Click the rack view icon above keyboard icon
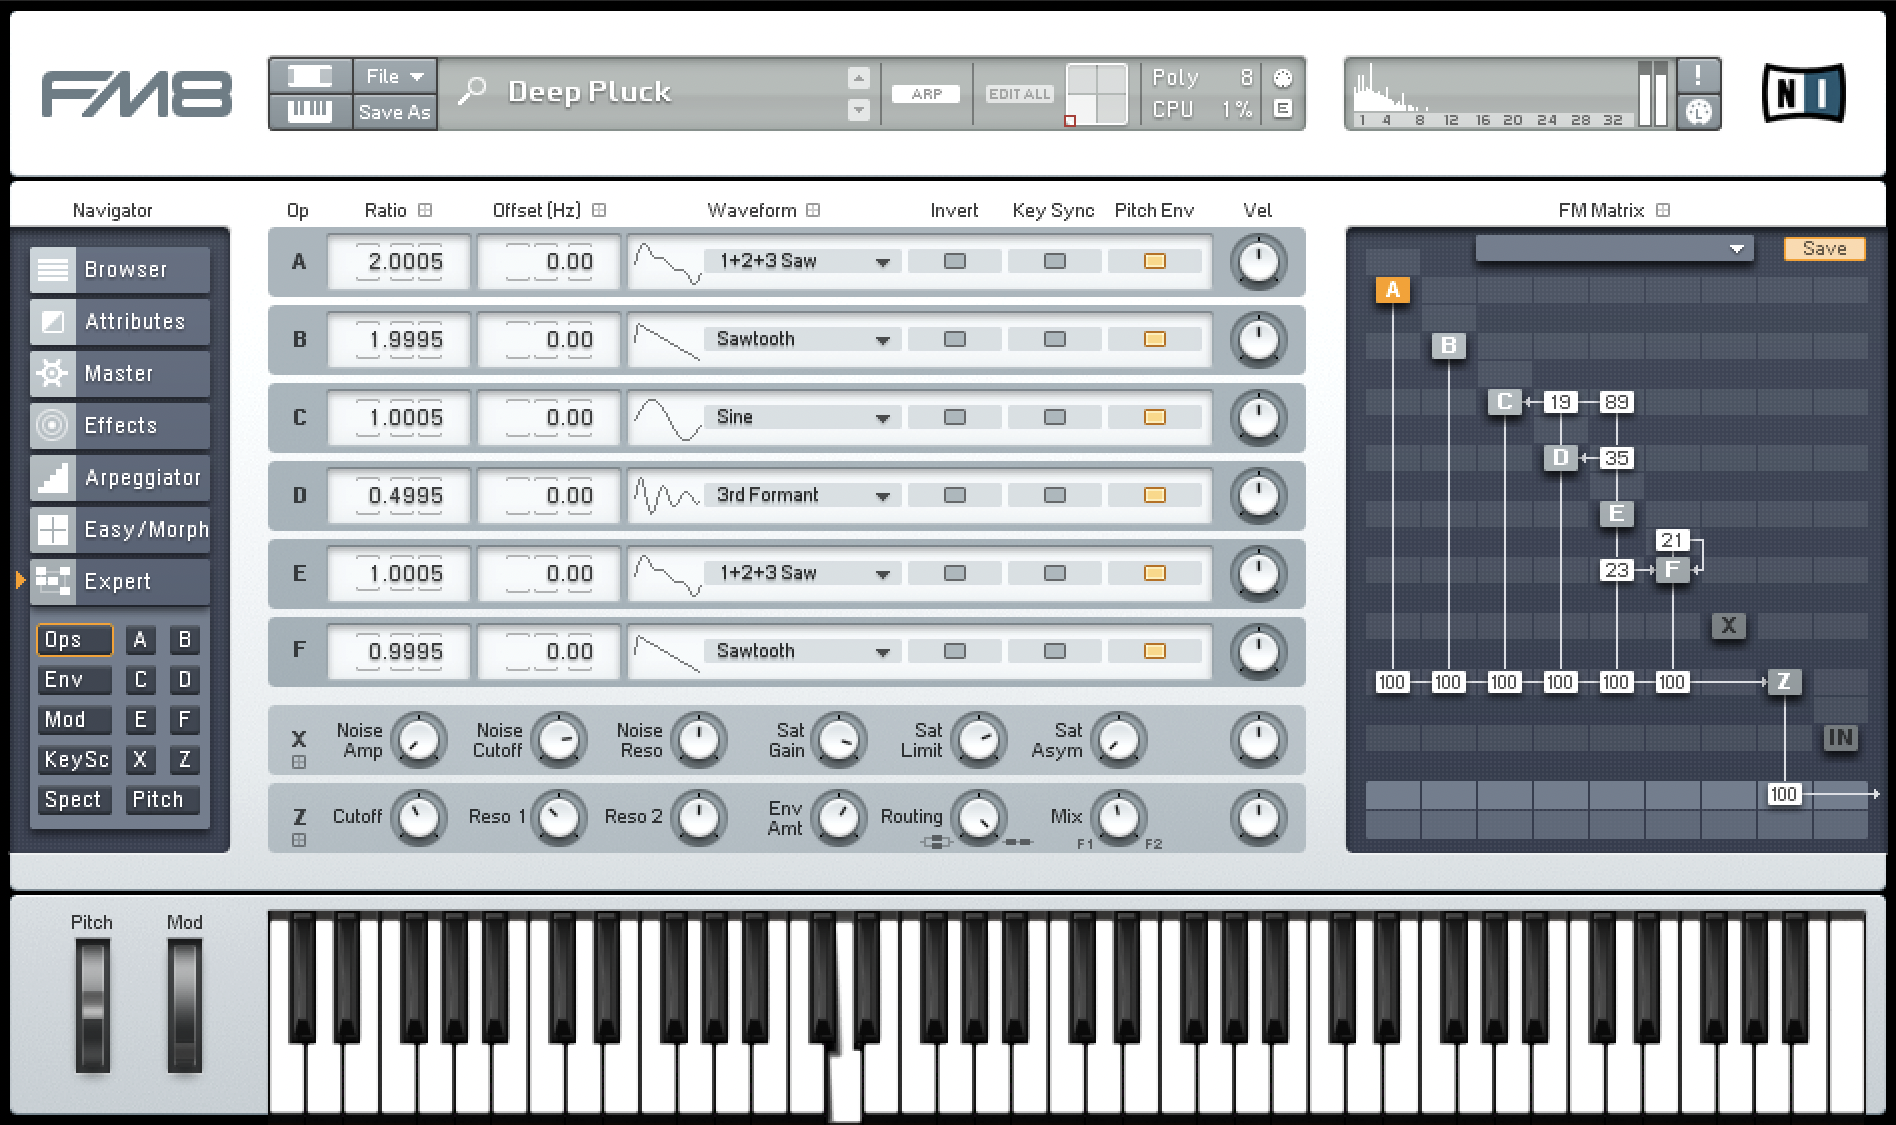The height and width of the screenshot is (1125, 1896). (310, 76)
